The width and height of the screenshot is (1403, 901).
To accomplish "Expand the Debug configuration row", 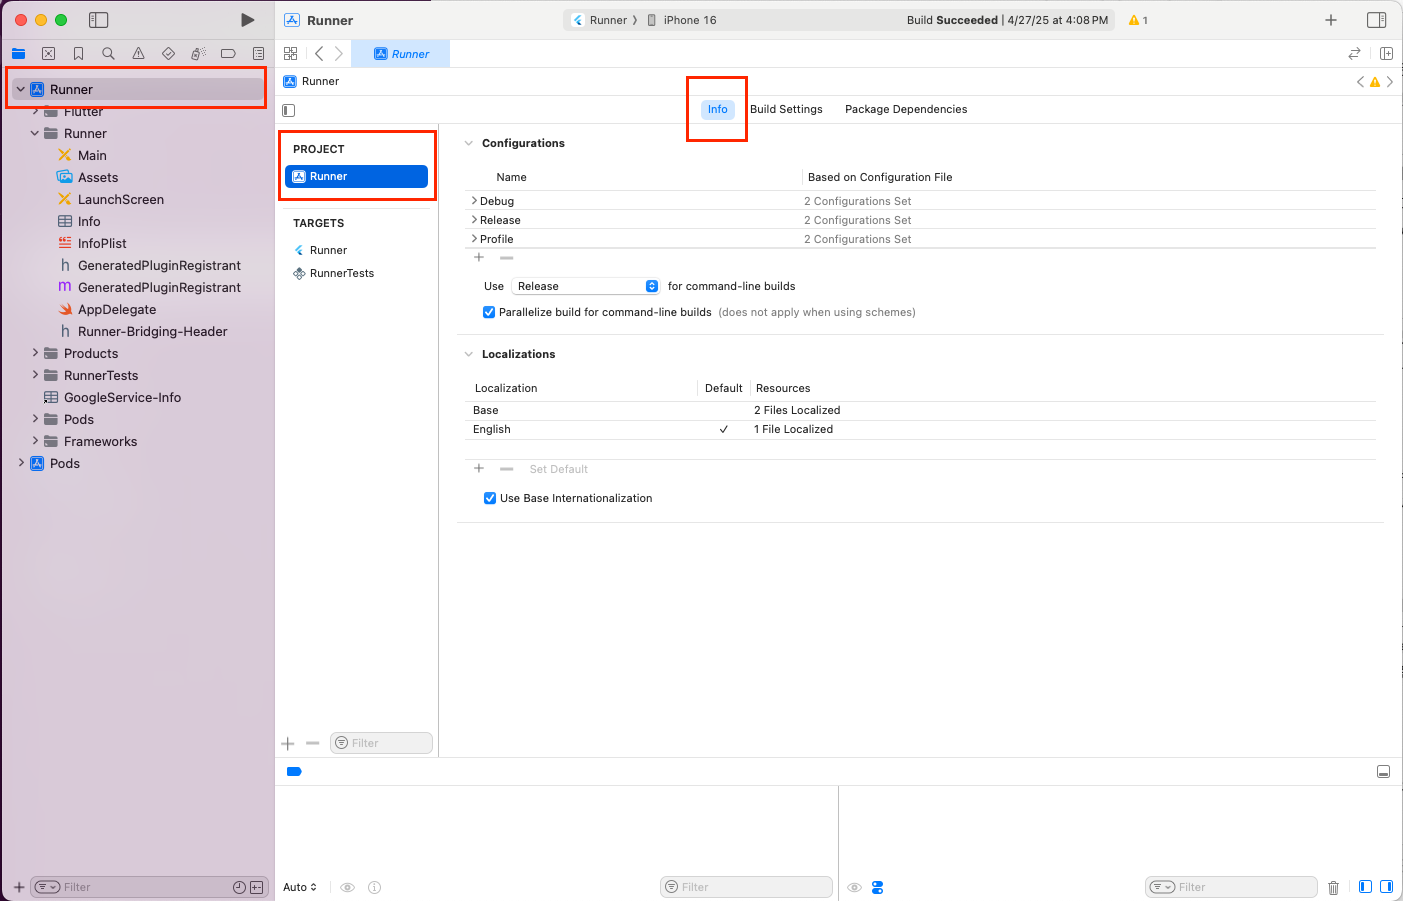I will (x=474, y=201).
